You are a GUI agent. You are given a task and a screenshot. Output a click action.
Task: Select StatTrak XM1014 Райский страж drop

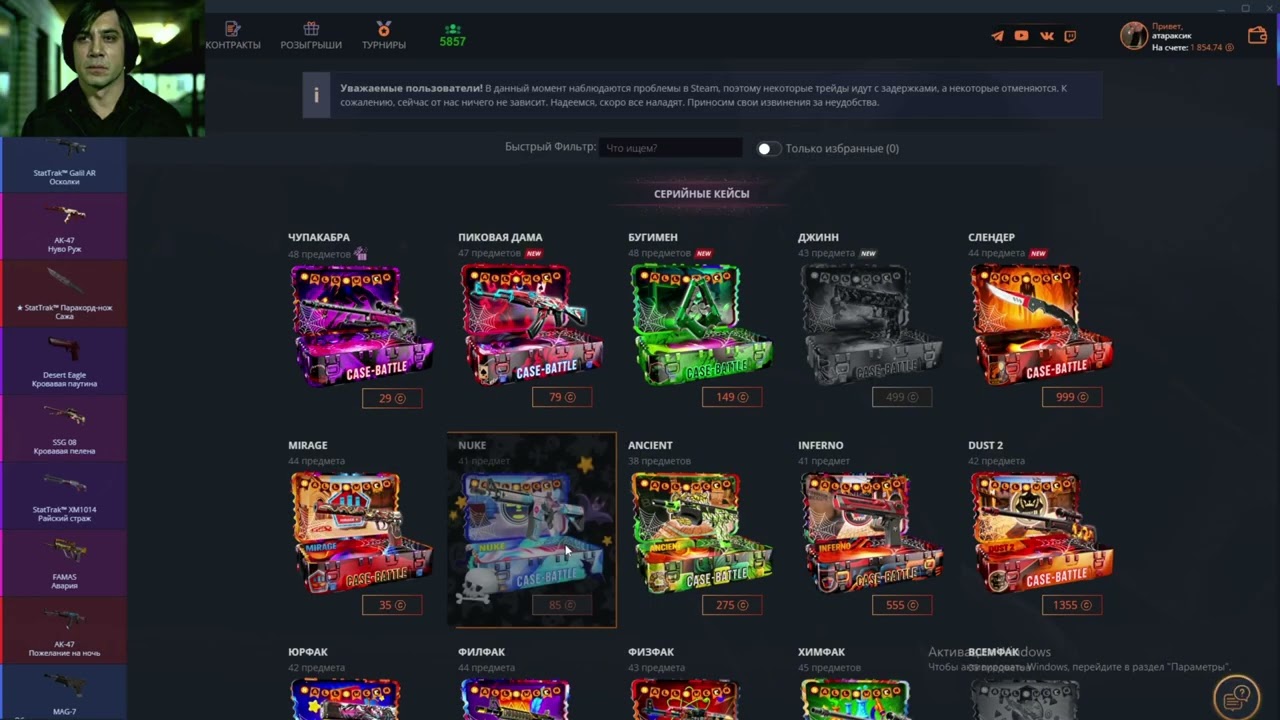click(64, 495)
